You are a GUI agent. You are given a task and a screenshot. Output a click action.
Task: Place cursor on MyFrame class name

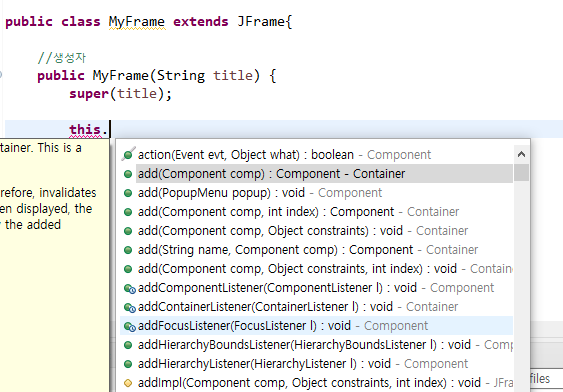[x=137, y=22]
